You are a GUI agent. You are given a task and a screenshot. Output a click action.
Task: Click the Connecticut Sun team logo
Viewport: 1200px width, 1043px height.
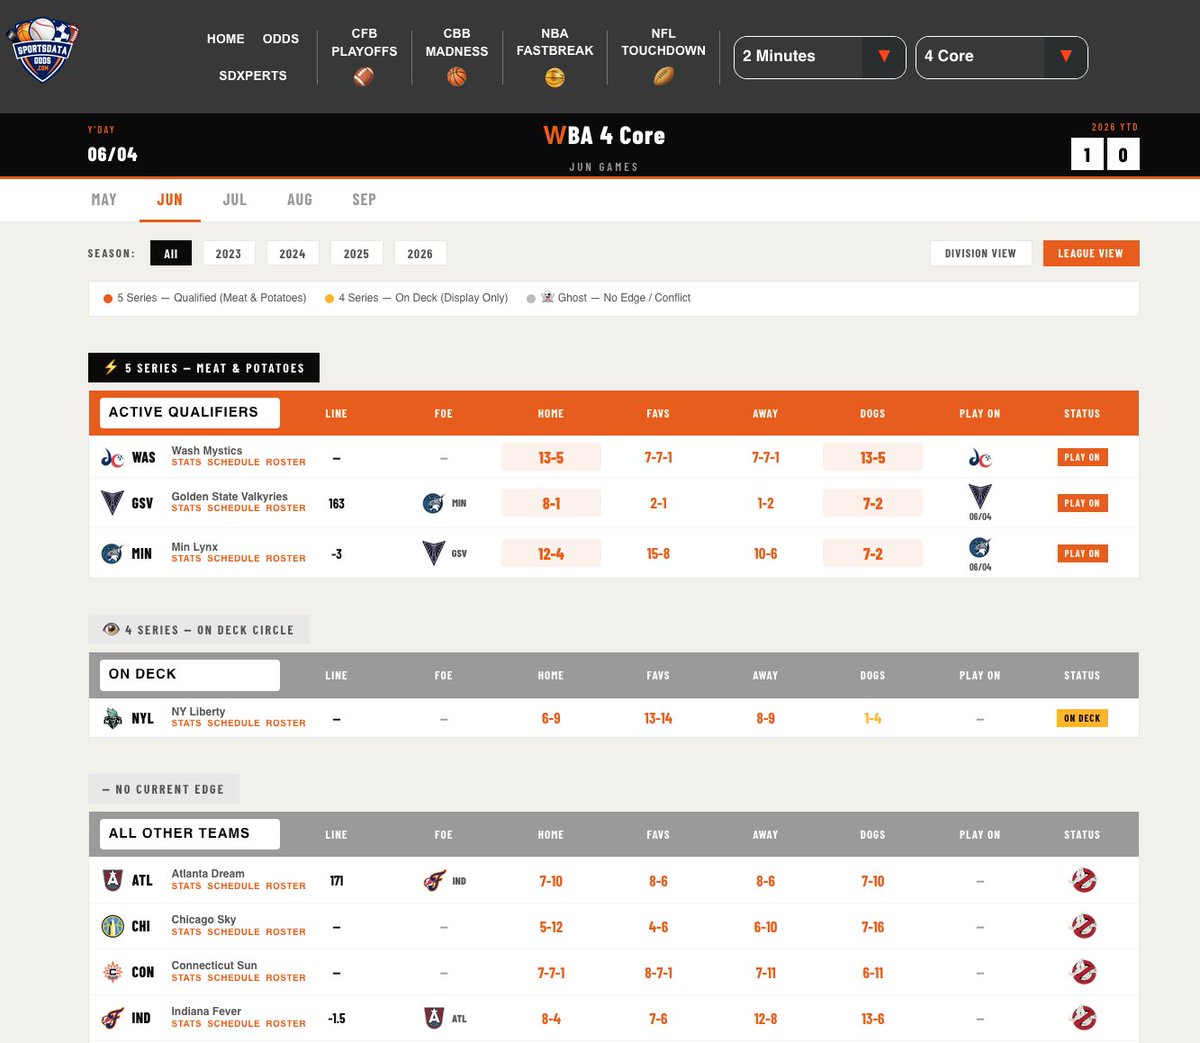tap(113, 972)
